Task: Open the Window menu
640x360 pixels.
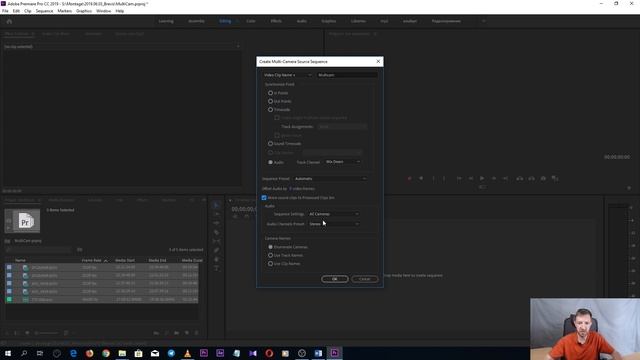Action: (103, 11)
